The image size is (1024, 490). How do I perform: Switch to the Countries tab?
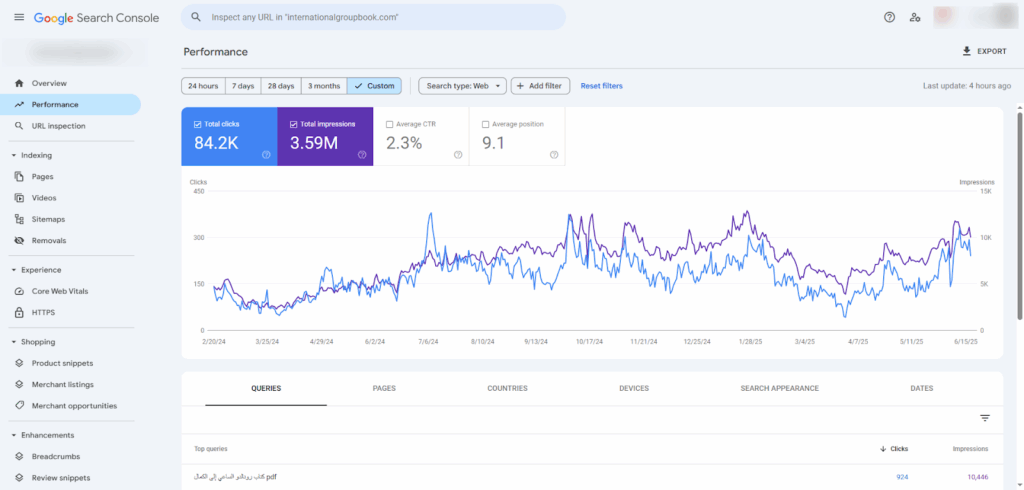[x=507, y=388]
